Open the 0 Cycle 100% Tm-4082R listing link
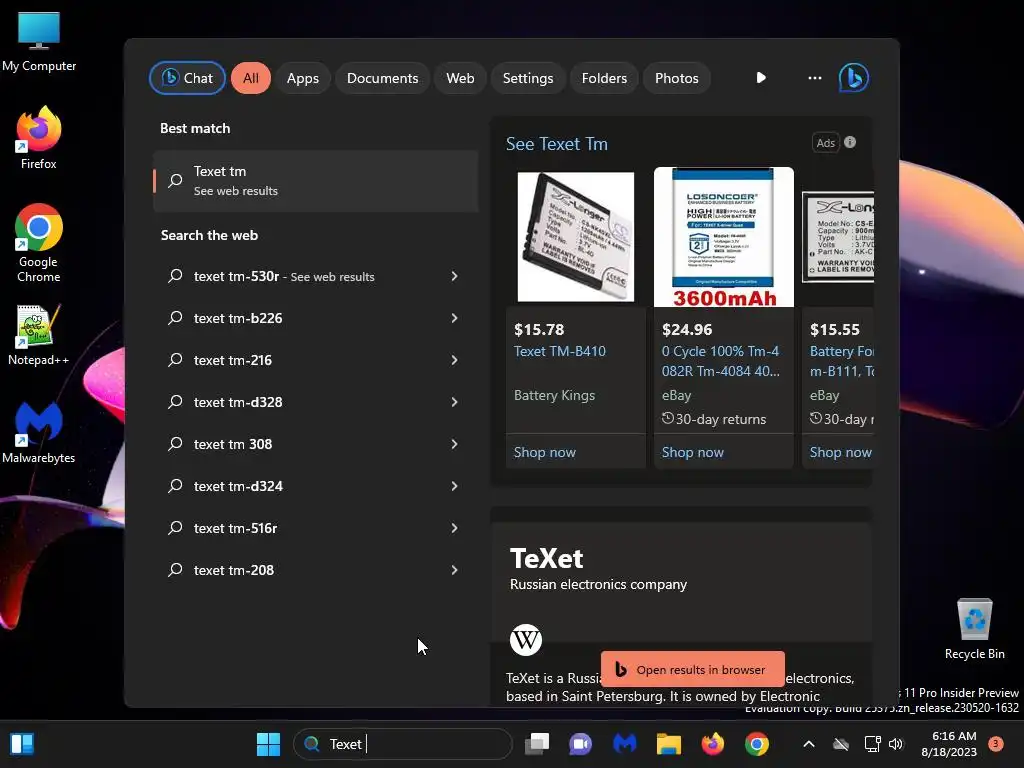 click(x=720, y=361)
